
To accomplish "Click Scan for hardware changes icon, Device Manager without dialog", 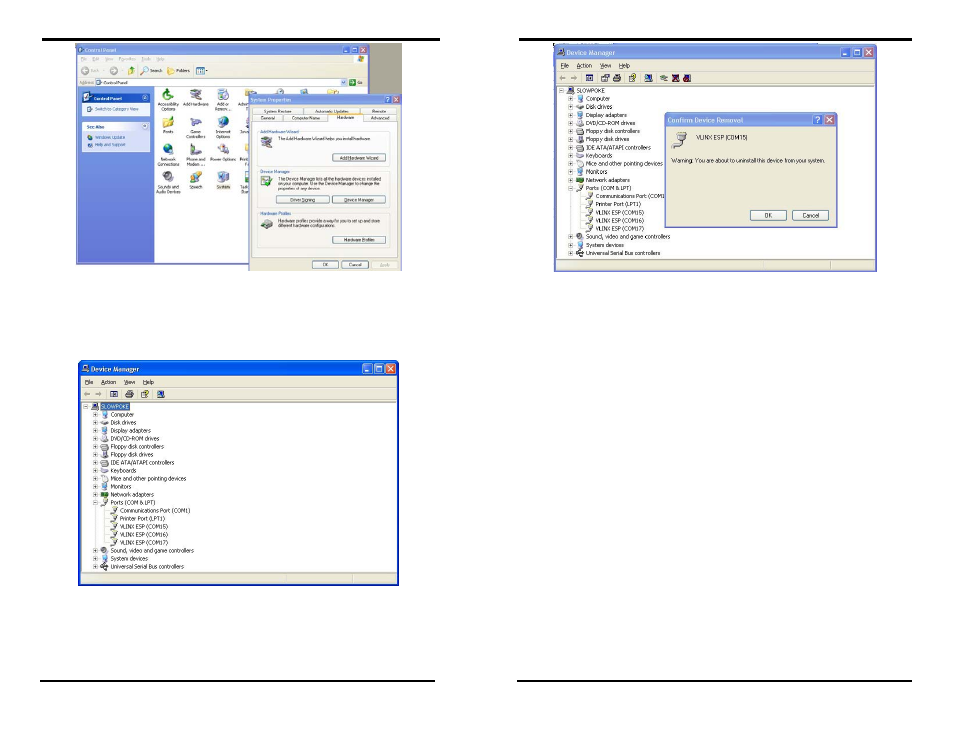I will (x=161, y=394).
